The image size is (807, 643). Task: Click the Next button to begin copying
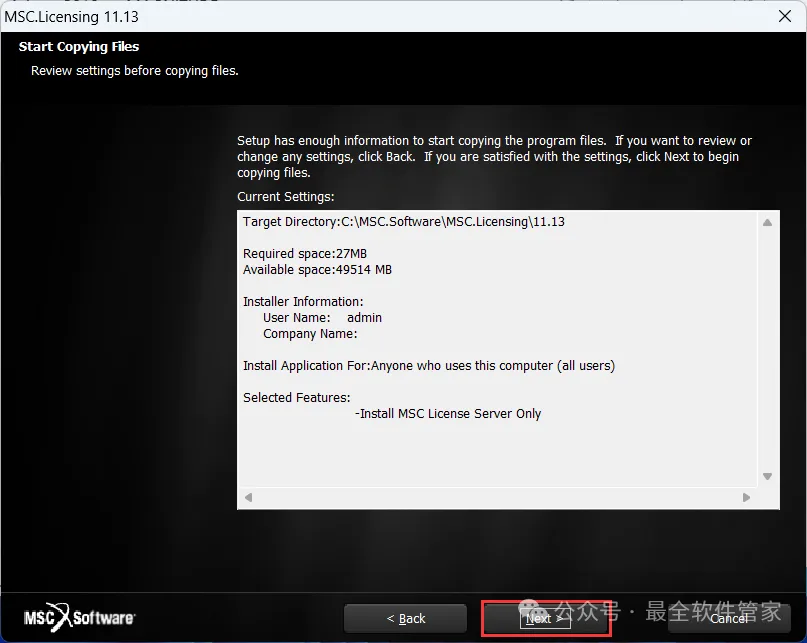pyautogui.click(x=546, y=618)
